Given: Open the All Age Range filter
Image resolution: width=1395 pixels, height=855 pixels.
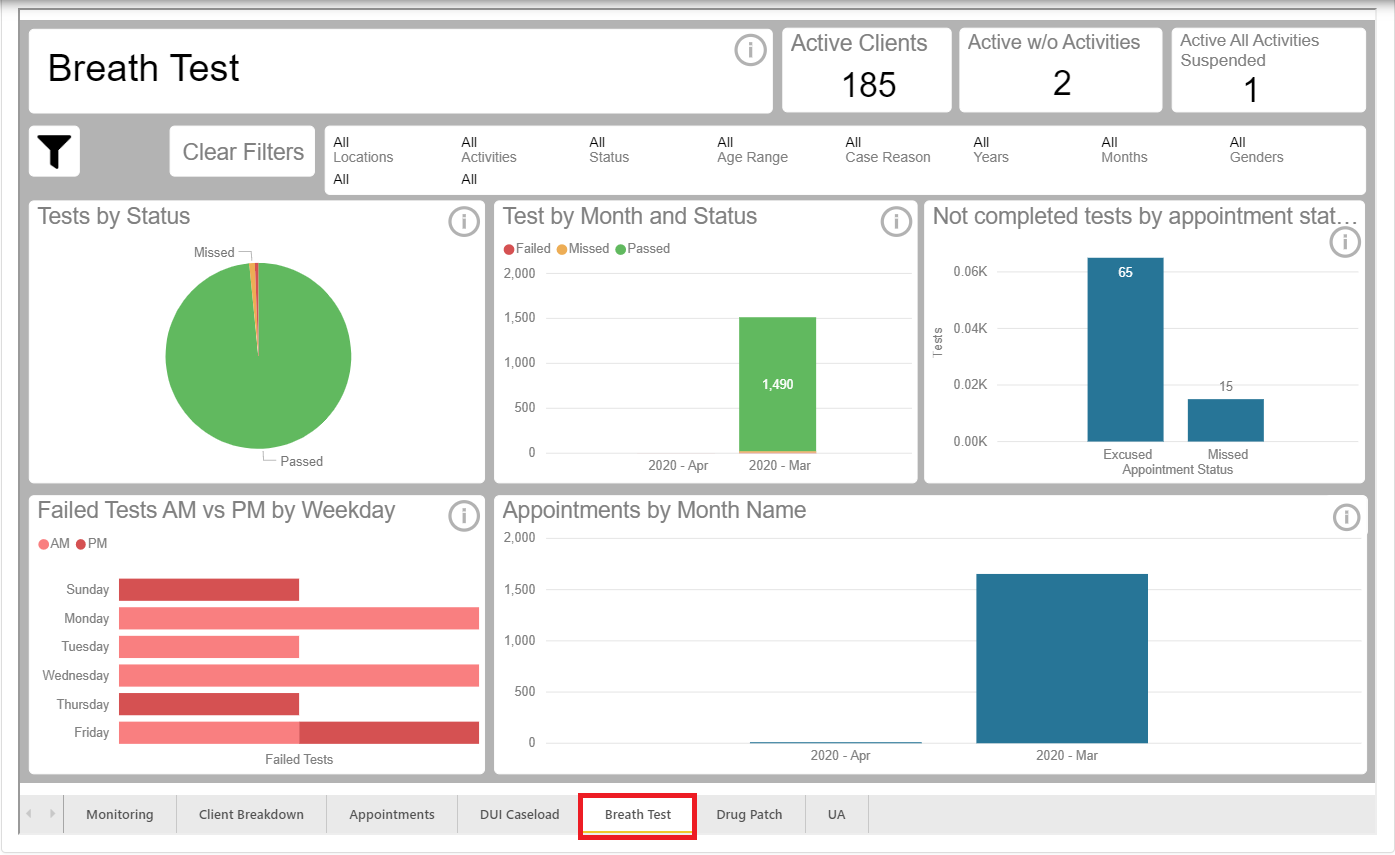Looking at the screenshot, I should (x=752, y=150).
